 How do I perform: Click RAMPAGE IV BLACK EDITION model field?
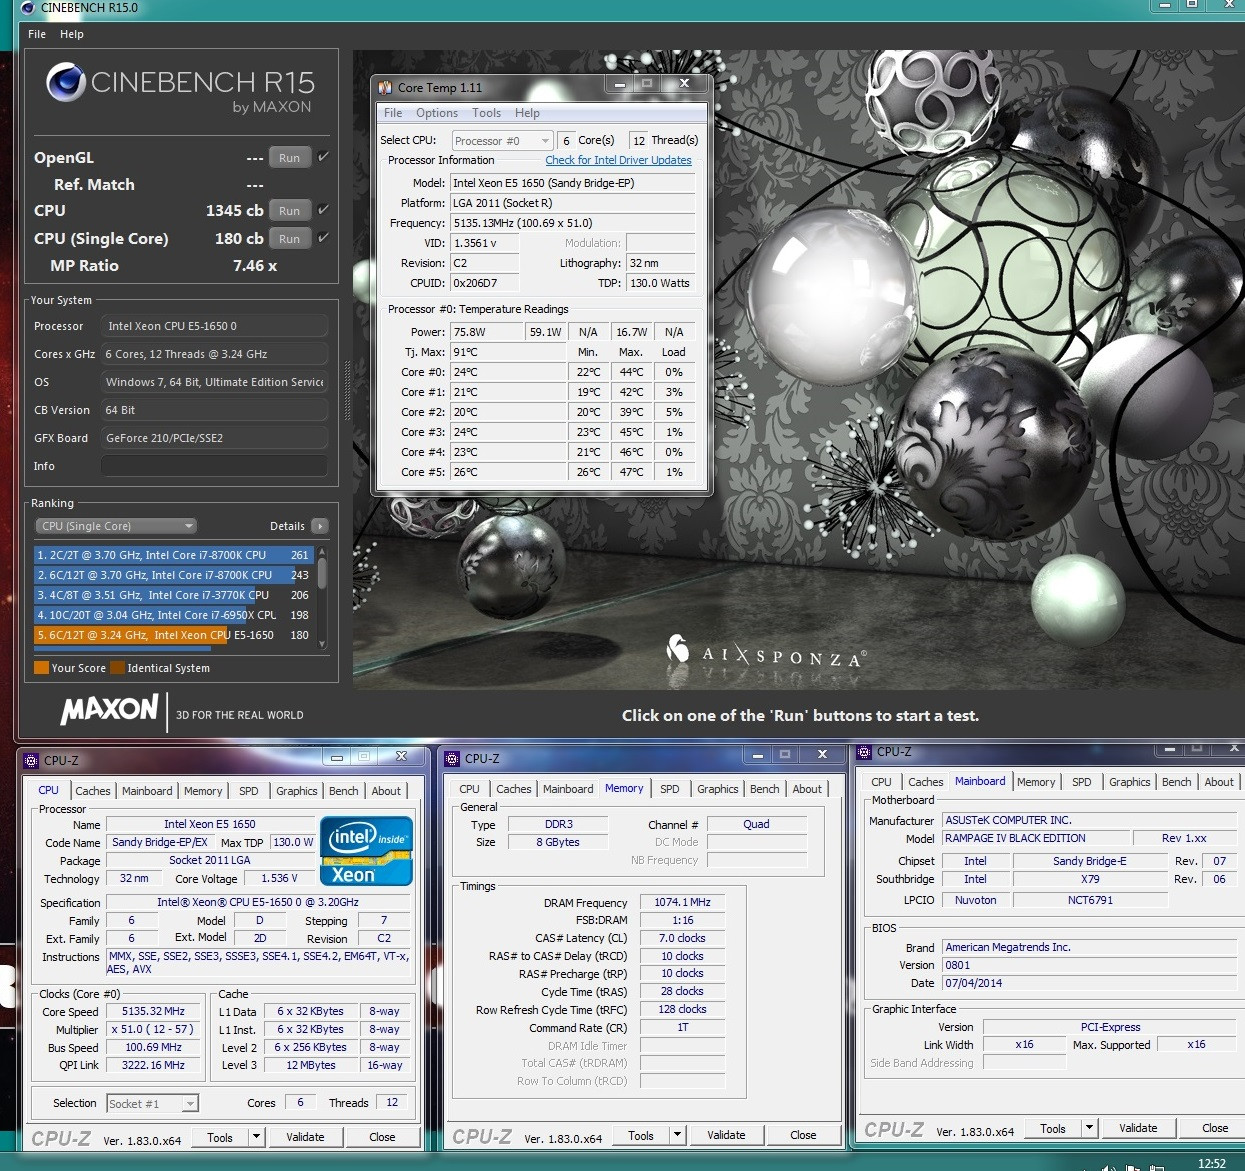click(x=1035, y=839)
